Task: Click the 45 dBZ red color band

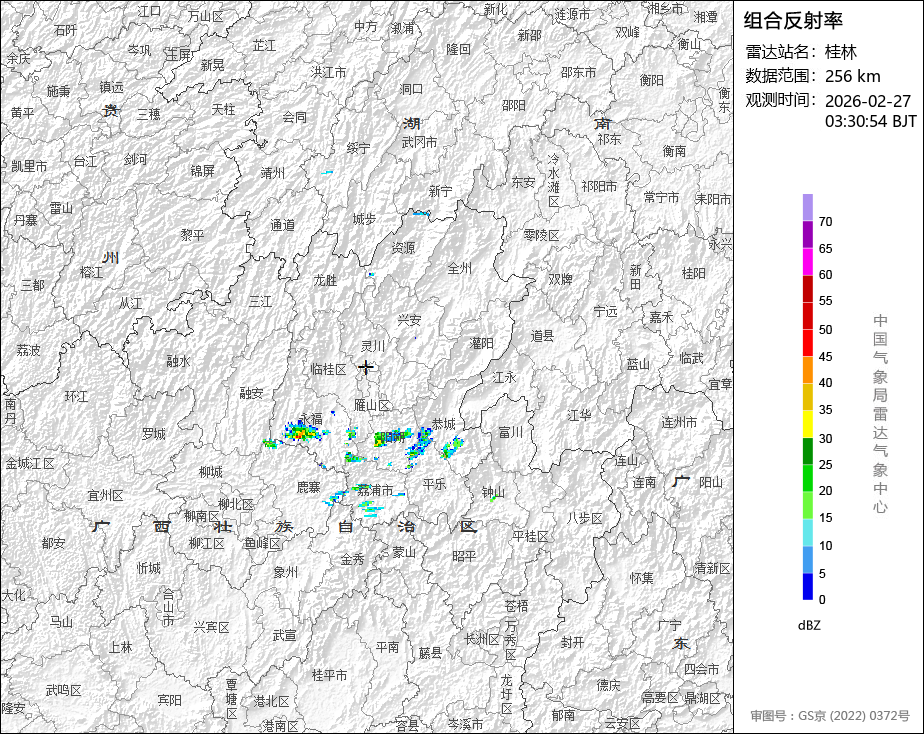Action: click(807, 343)
